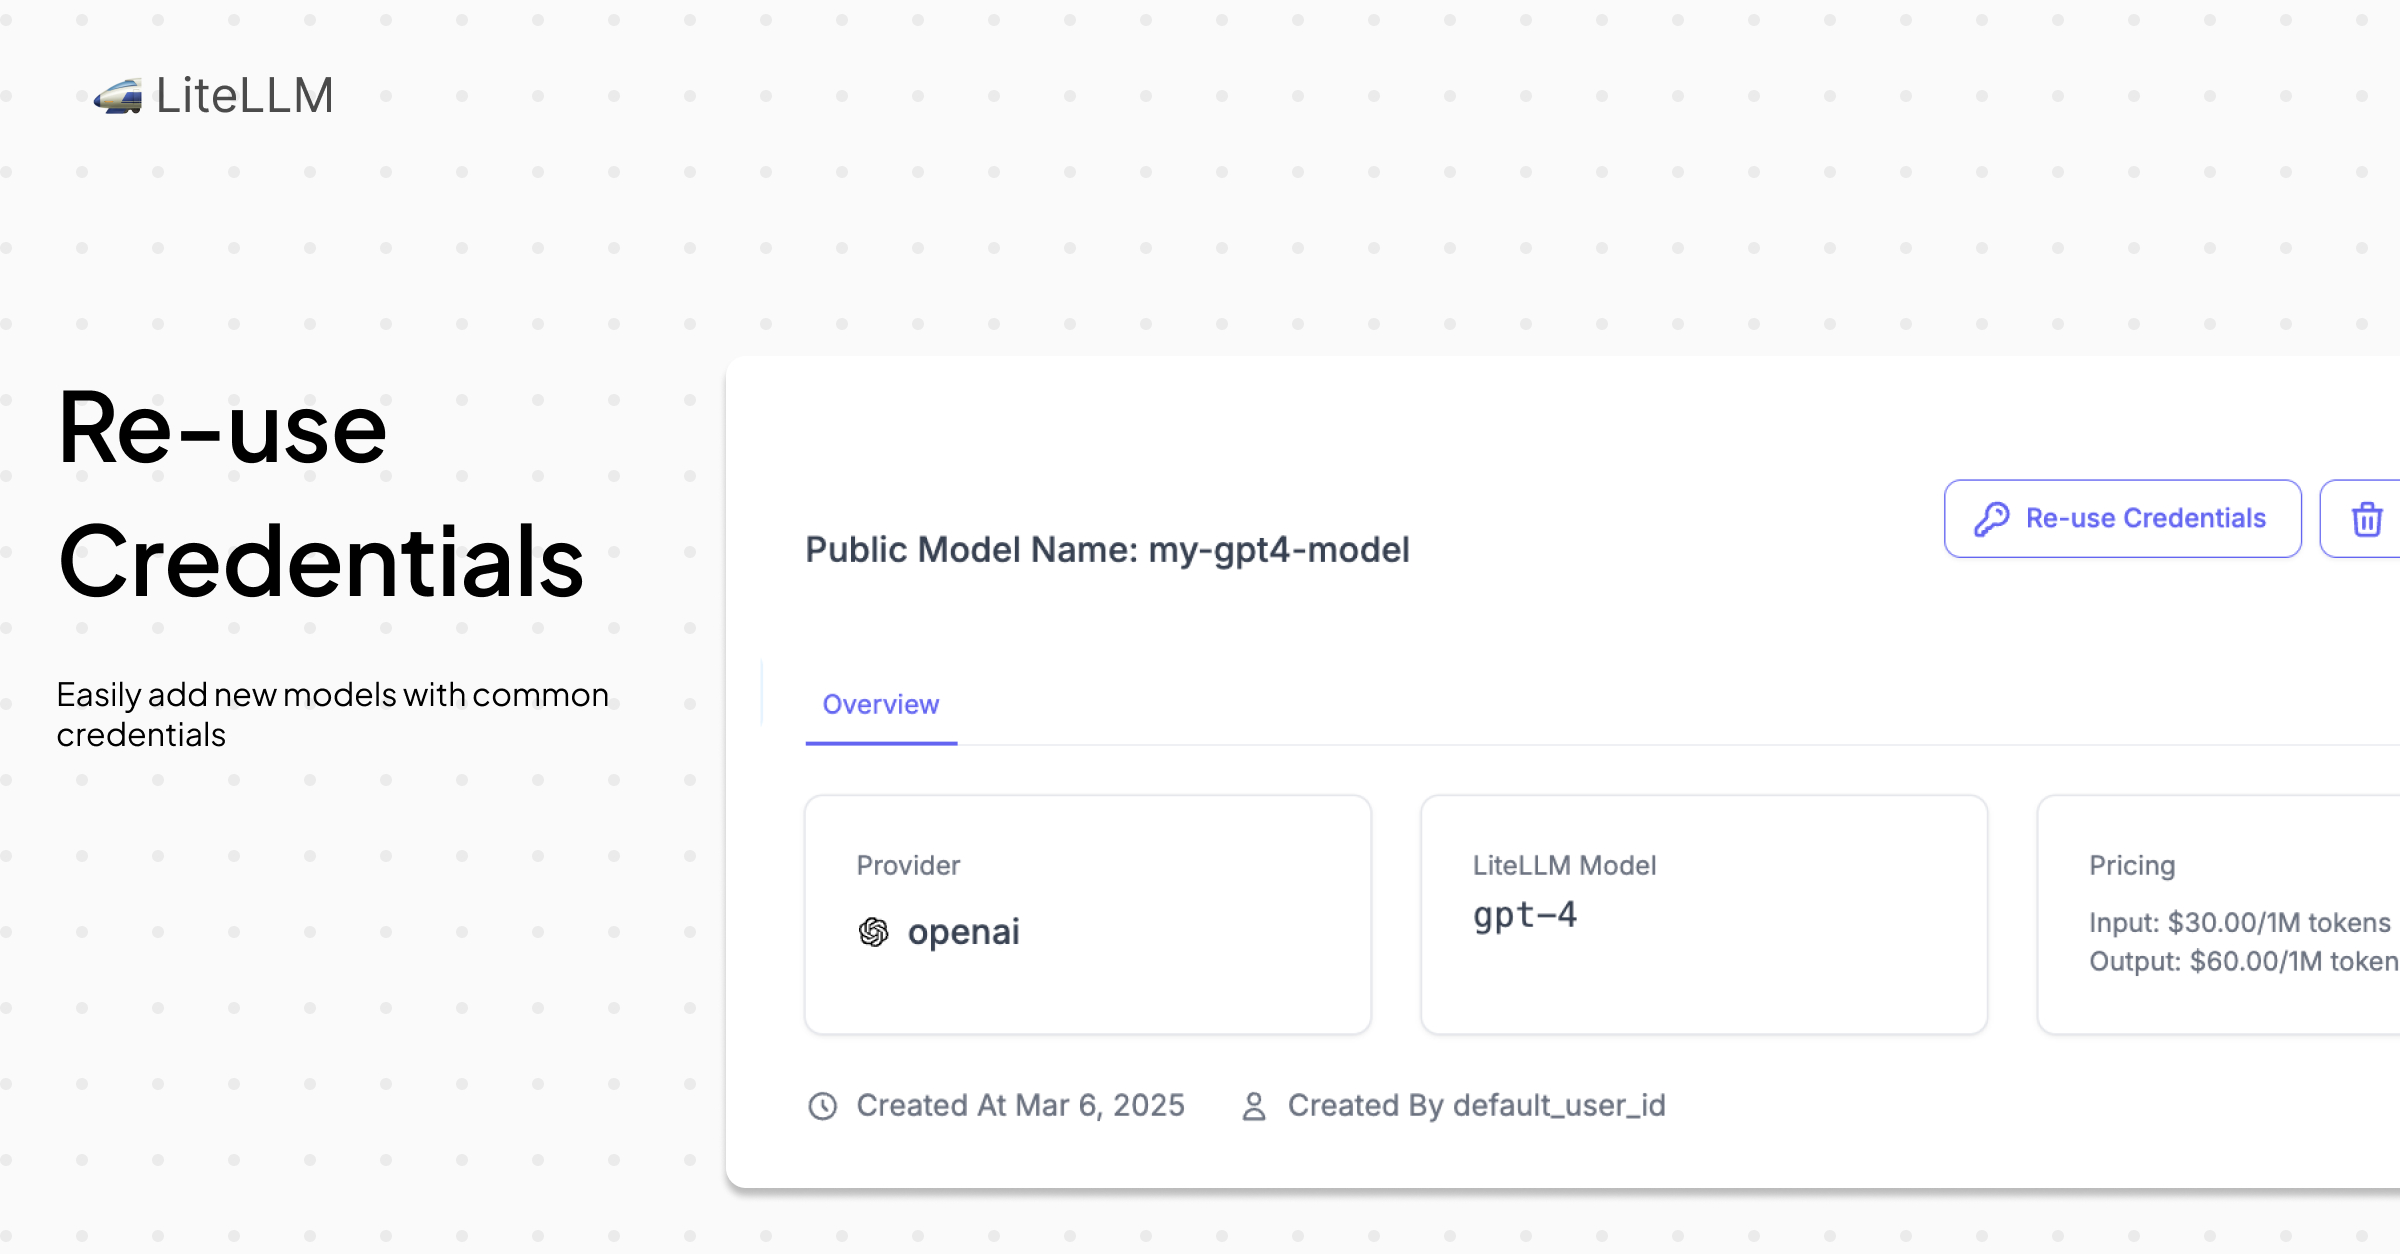Select the openai provider name
This screenshot has width=2400, height=1254.
963,932
